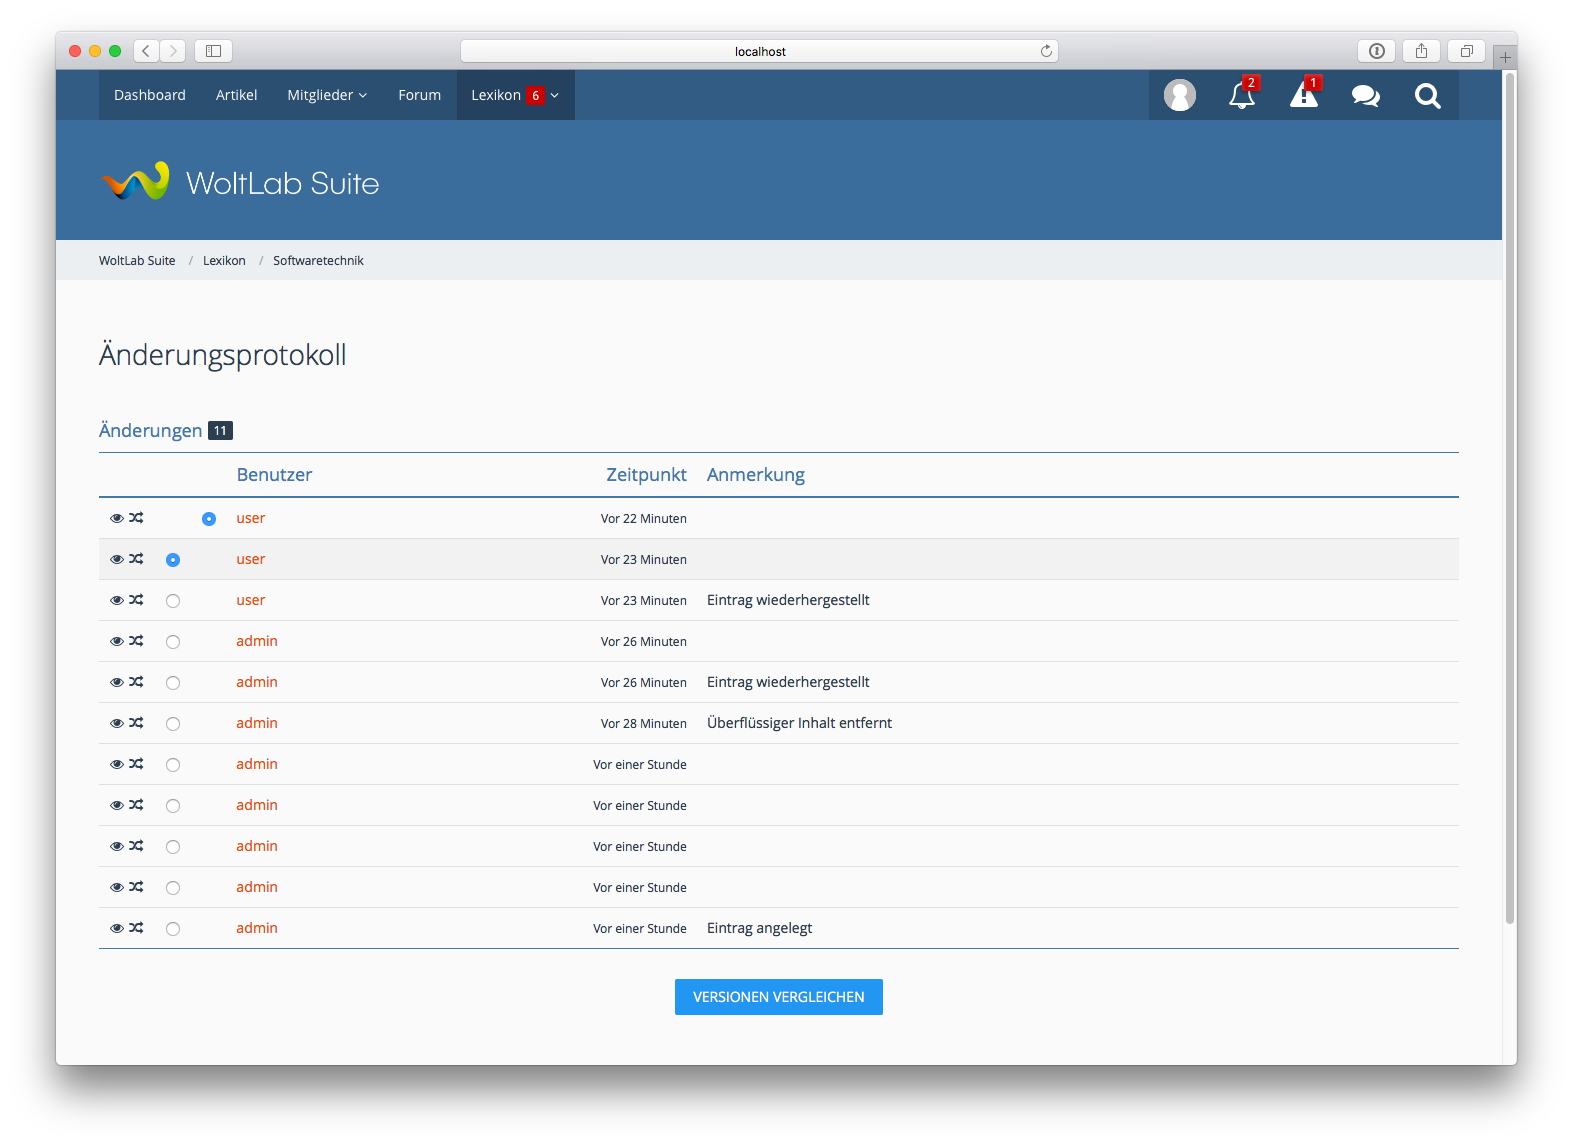The image size is (1573, 1145).
Task: Click the WoltLab Suite logo
Action: pyautogui.click(x=240, y=182)
